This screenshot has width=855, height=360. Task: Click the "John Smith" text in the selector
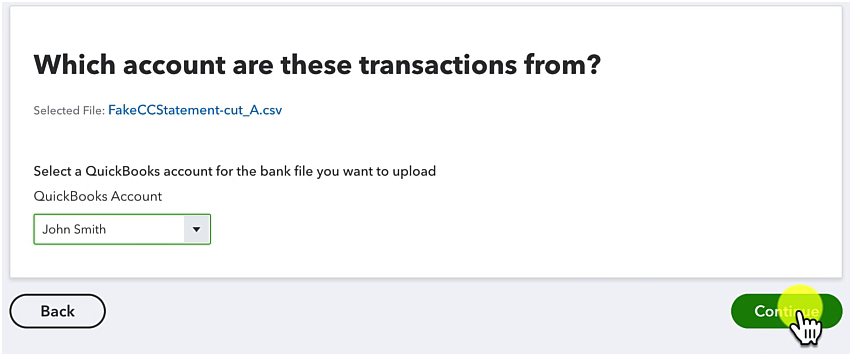tap(74, 230)
